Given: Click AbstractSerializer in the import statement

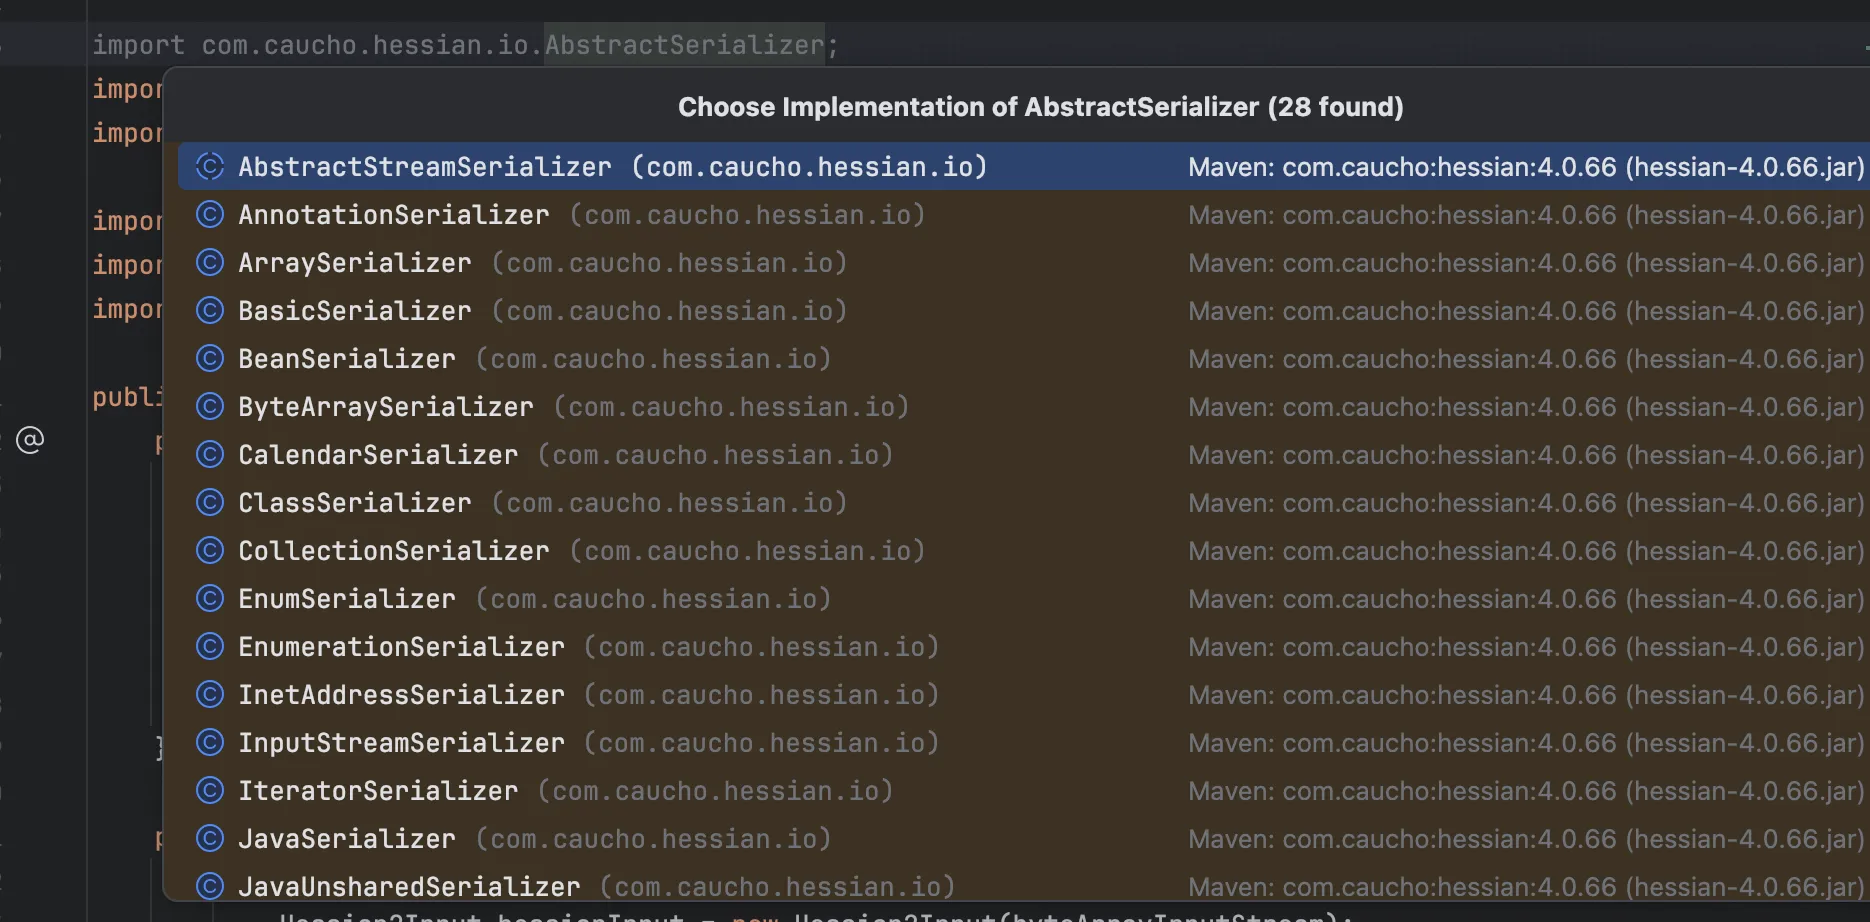Looking at the screenshot, I should 684,45.
